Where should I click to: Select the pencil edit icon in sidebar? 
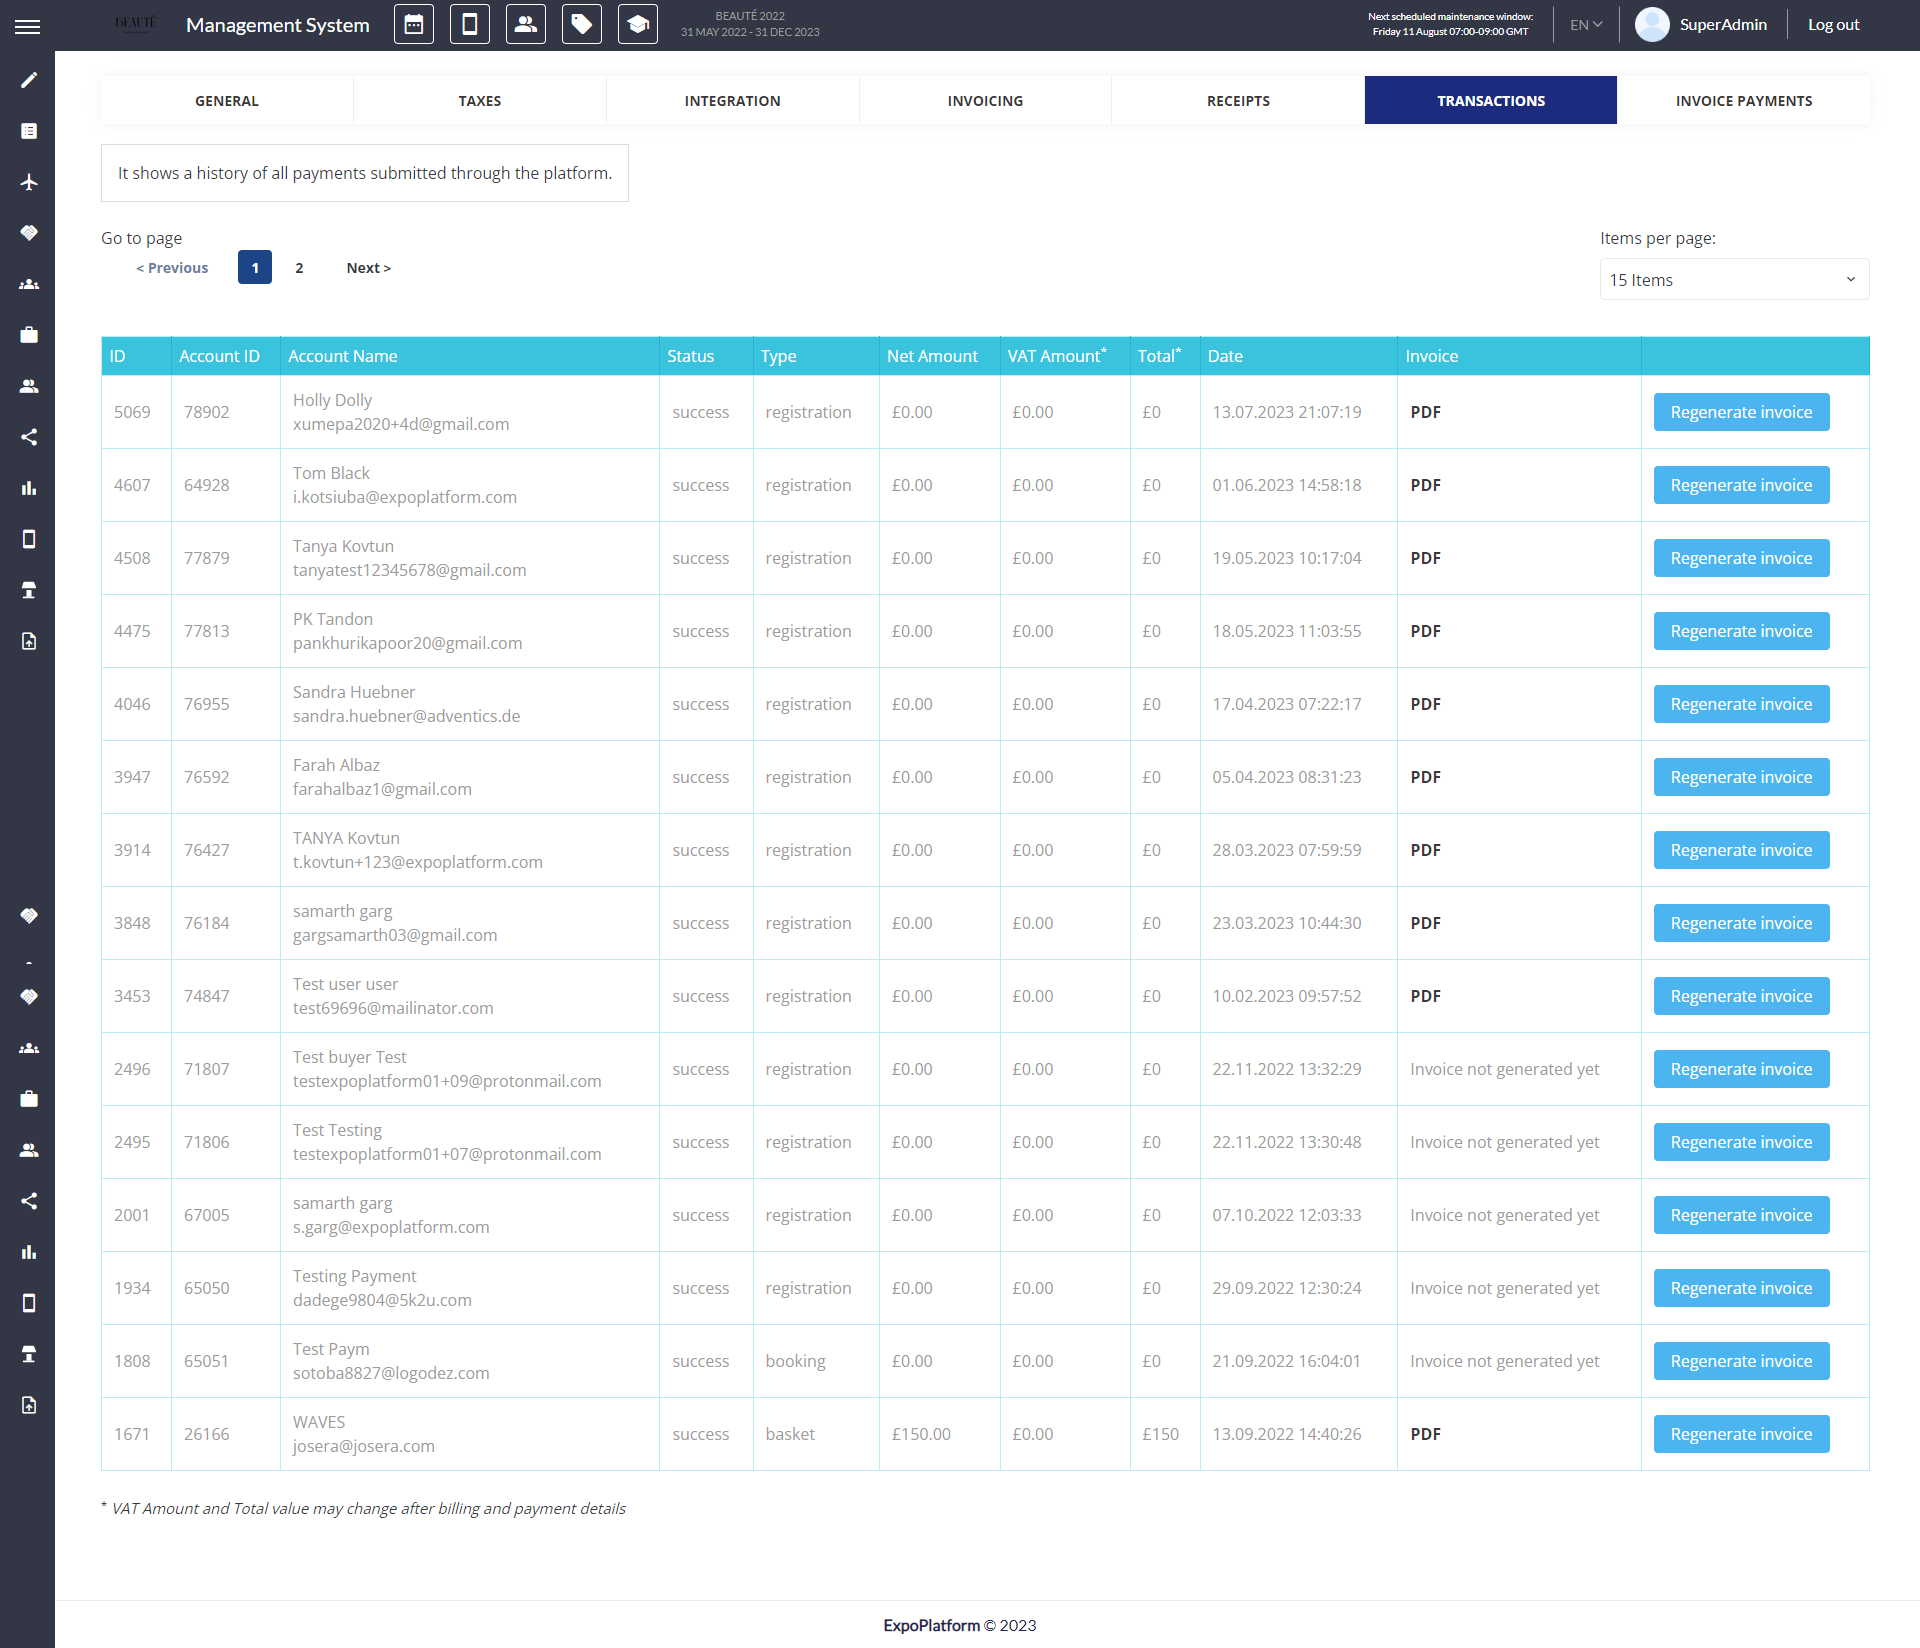pos(29,80)
